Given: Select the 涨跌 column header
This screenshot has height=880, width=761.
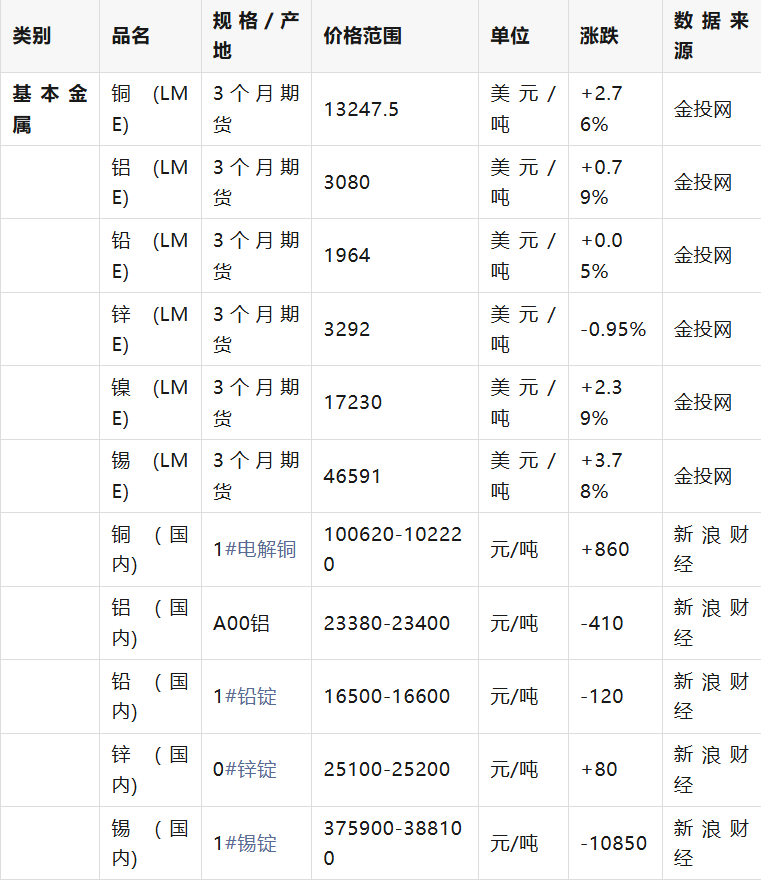Looking at the screenshot, I should pyautogui.click(x=599, y=36).
